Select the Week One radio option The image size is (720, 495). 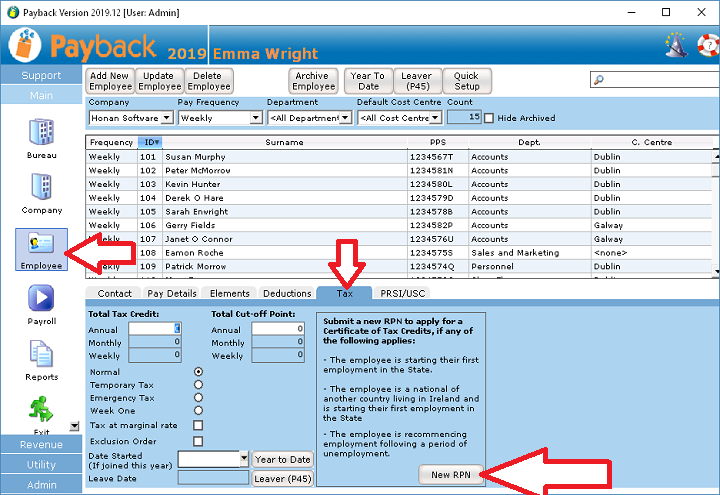198,411
